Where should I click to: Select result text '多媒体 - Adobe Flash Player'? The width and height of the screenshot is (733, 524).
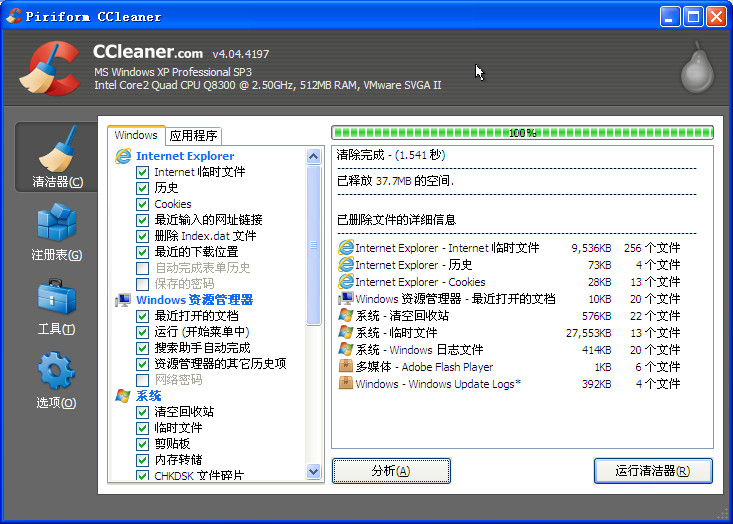tap(424, 367)
